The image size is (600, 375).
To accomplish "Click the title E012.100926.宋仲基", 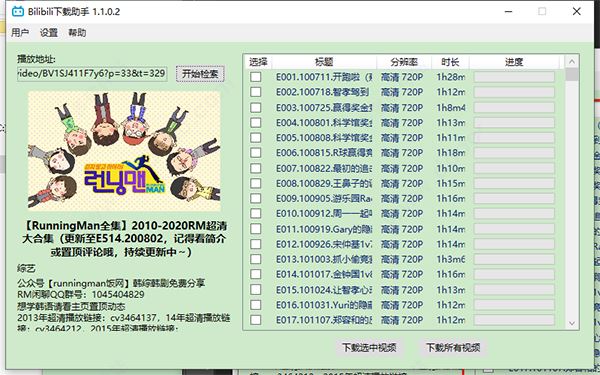I will (x=324, y=244).
